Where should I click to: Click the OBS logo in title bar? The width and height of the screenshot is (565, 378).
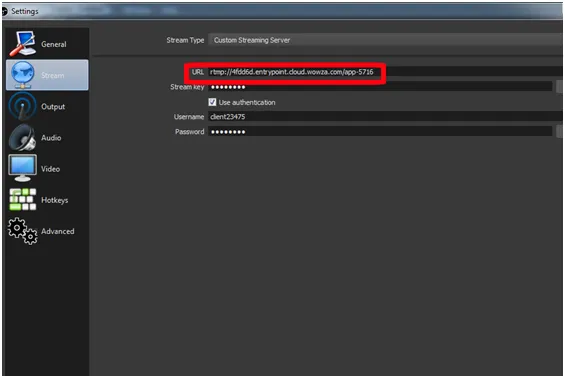point(5,11)
